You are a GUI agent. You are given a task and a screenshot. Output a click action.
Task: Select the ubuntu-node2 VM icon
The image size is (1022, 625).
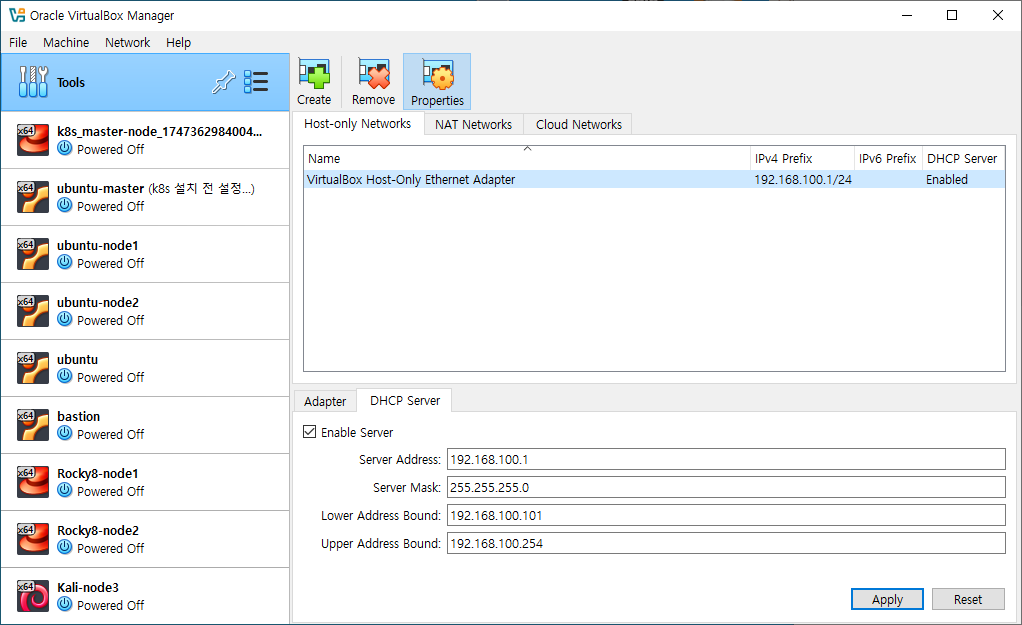(33, 311)
